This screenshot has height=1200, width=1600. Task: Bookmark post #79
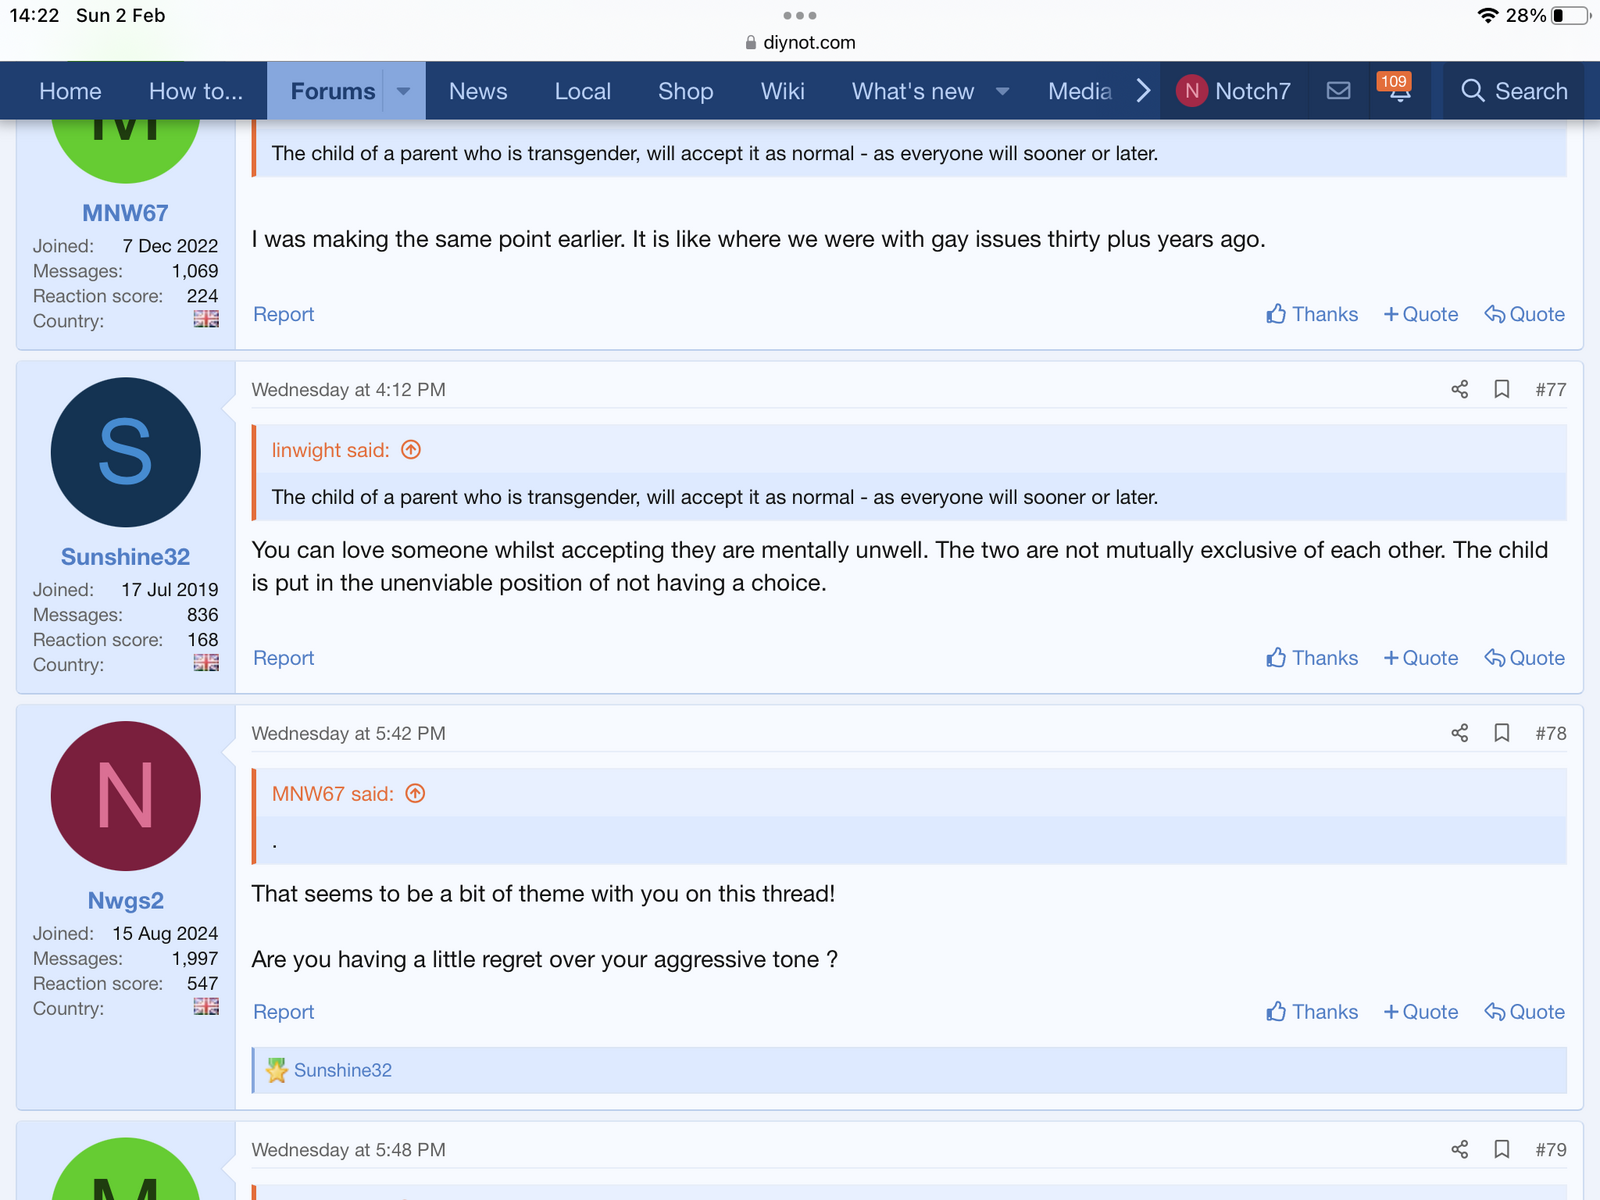tap(1501, 1149)
